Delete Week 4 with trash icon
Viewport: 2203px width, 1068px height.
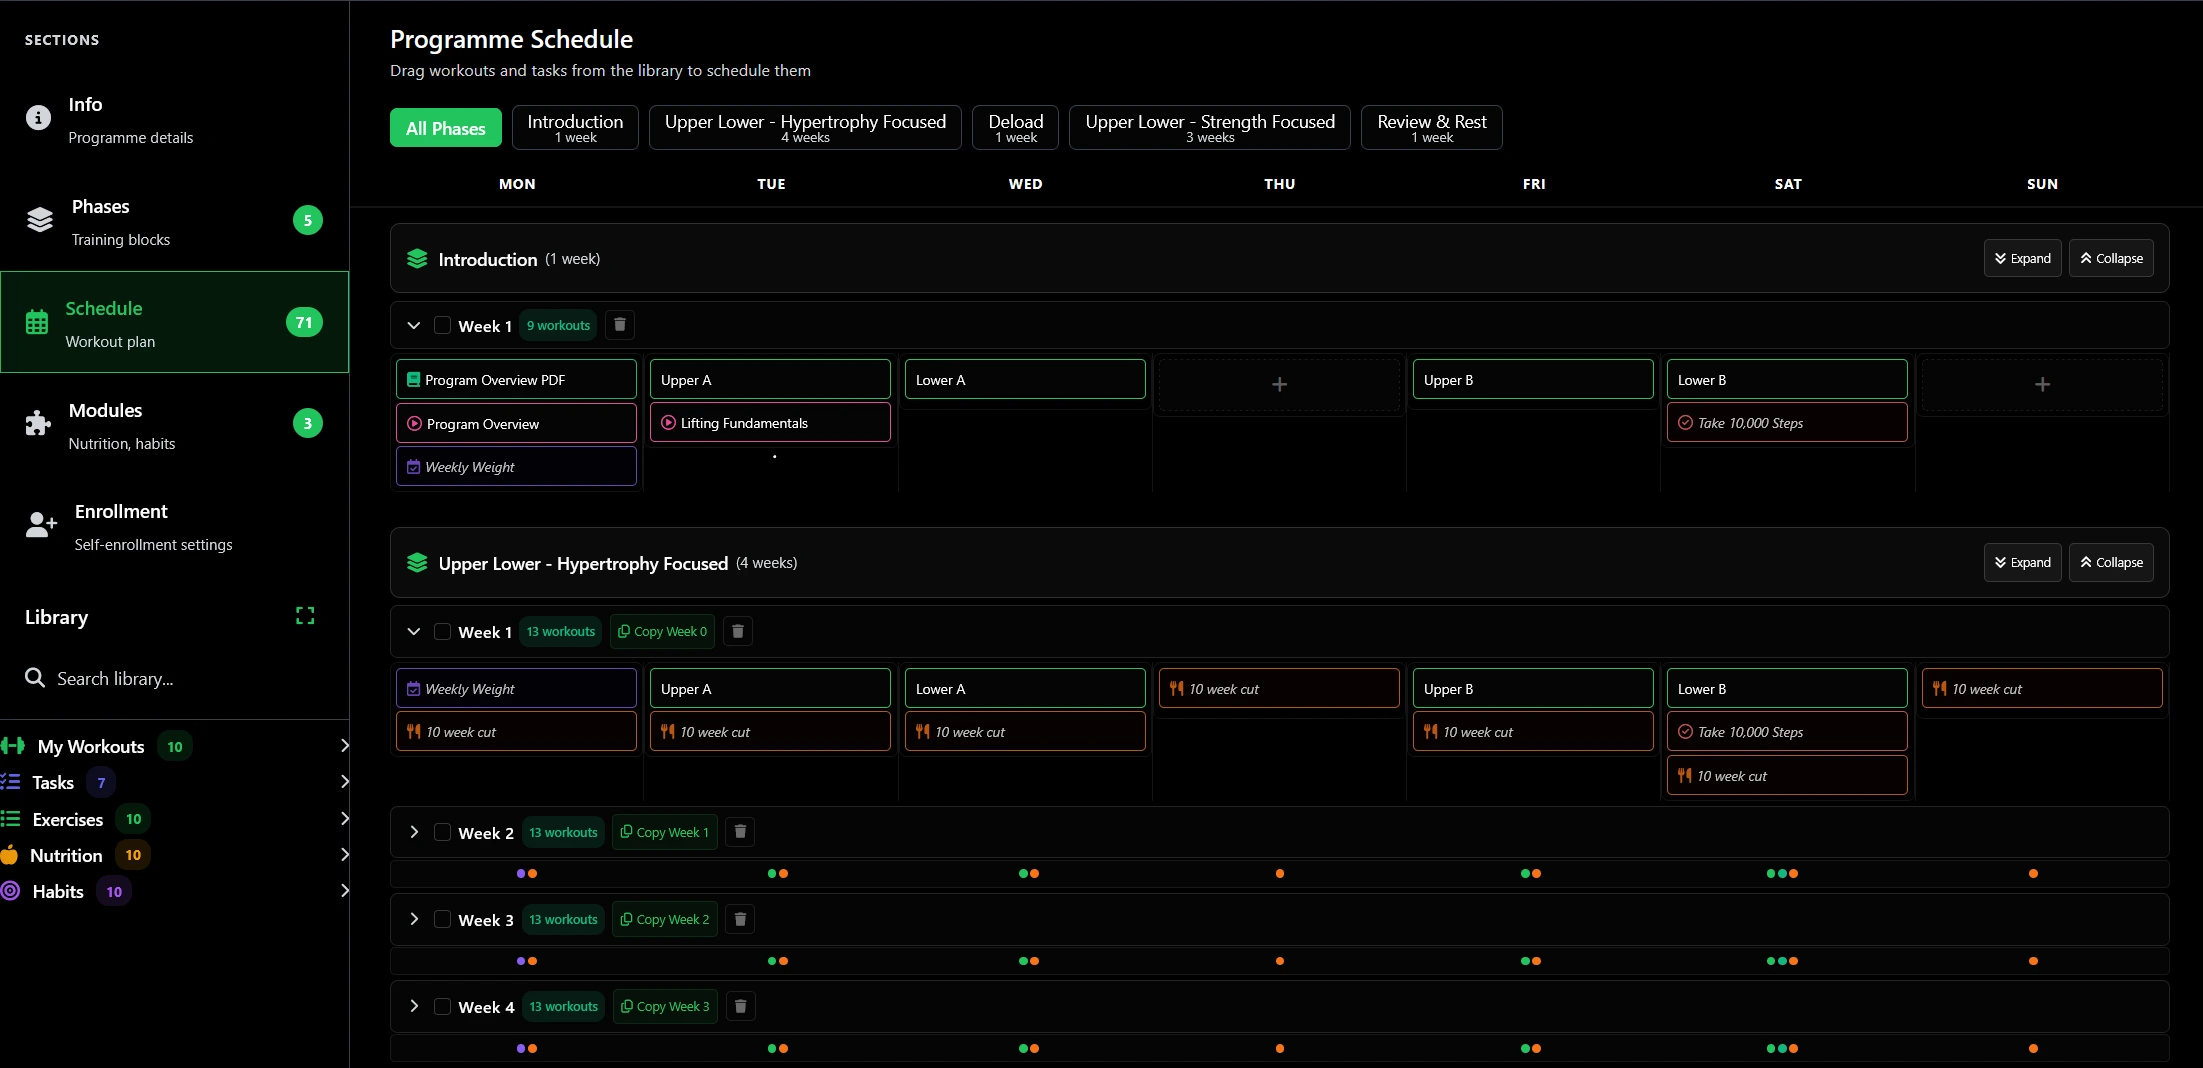741,1006
